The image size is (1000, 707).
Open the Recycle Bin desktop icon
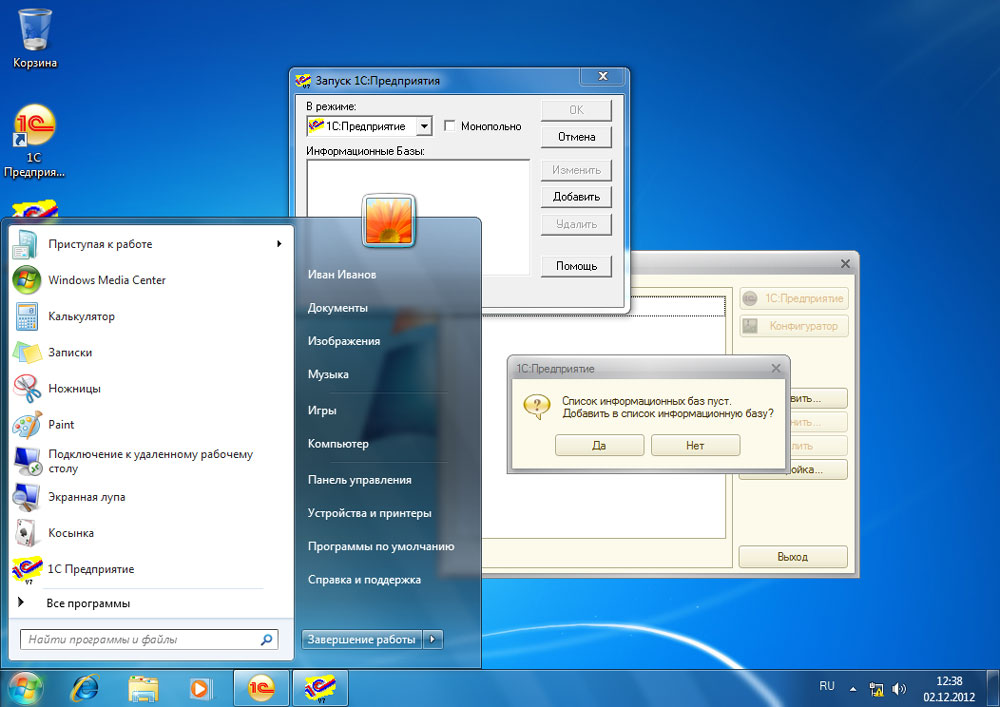coord(35,31)
